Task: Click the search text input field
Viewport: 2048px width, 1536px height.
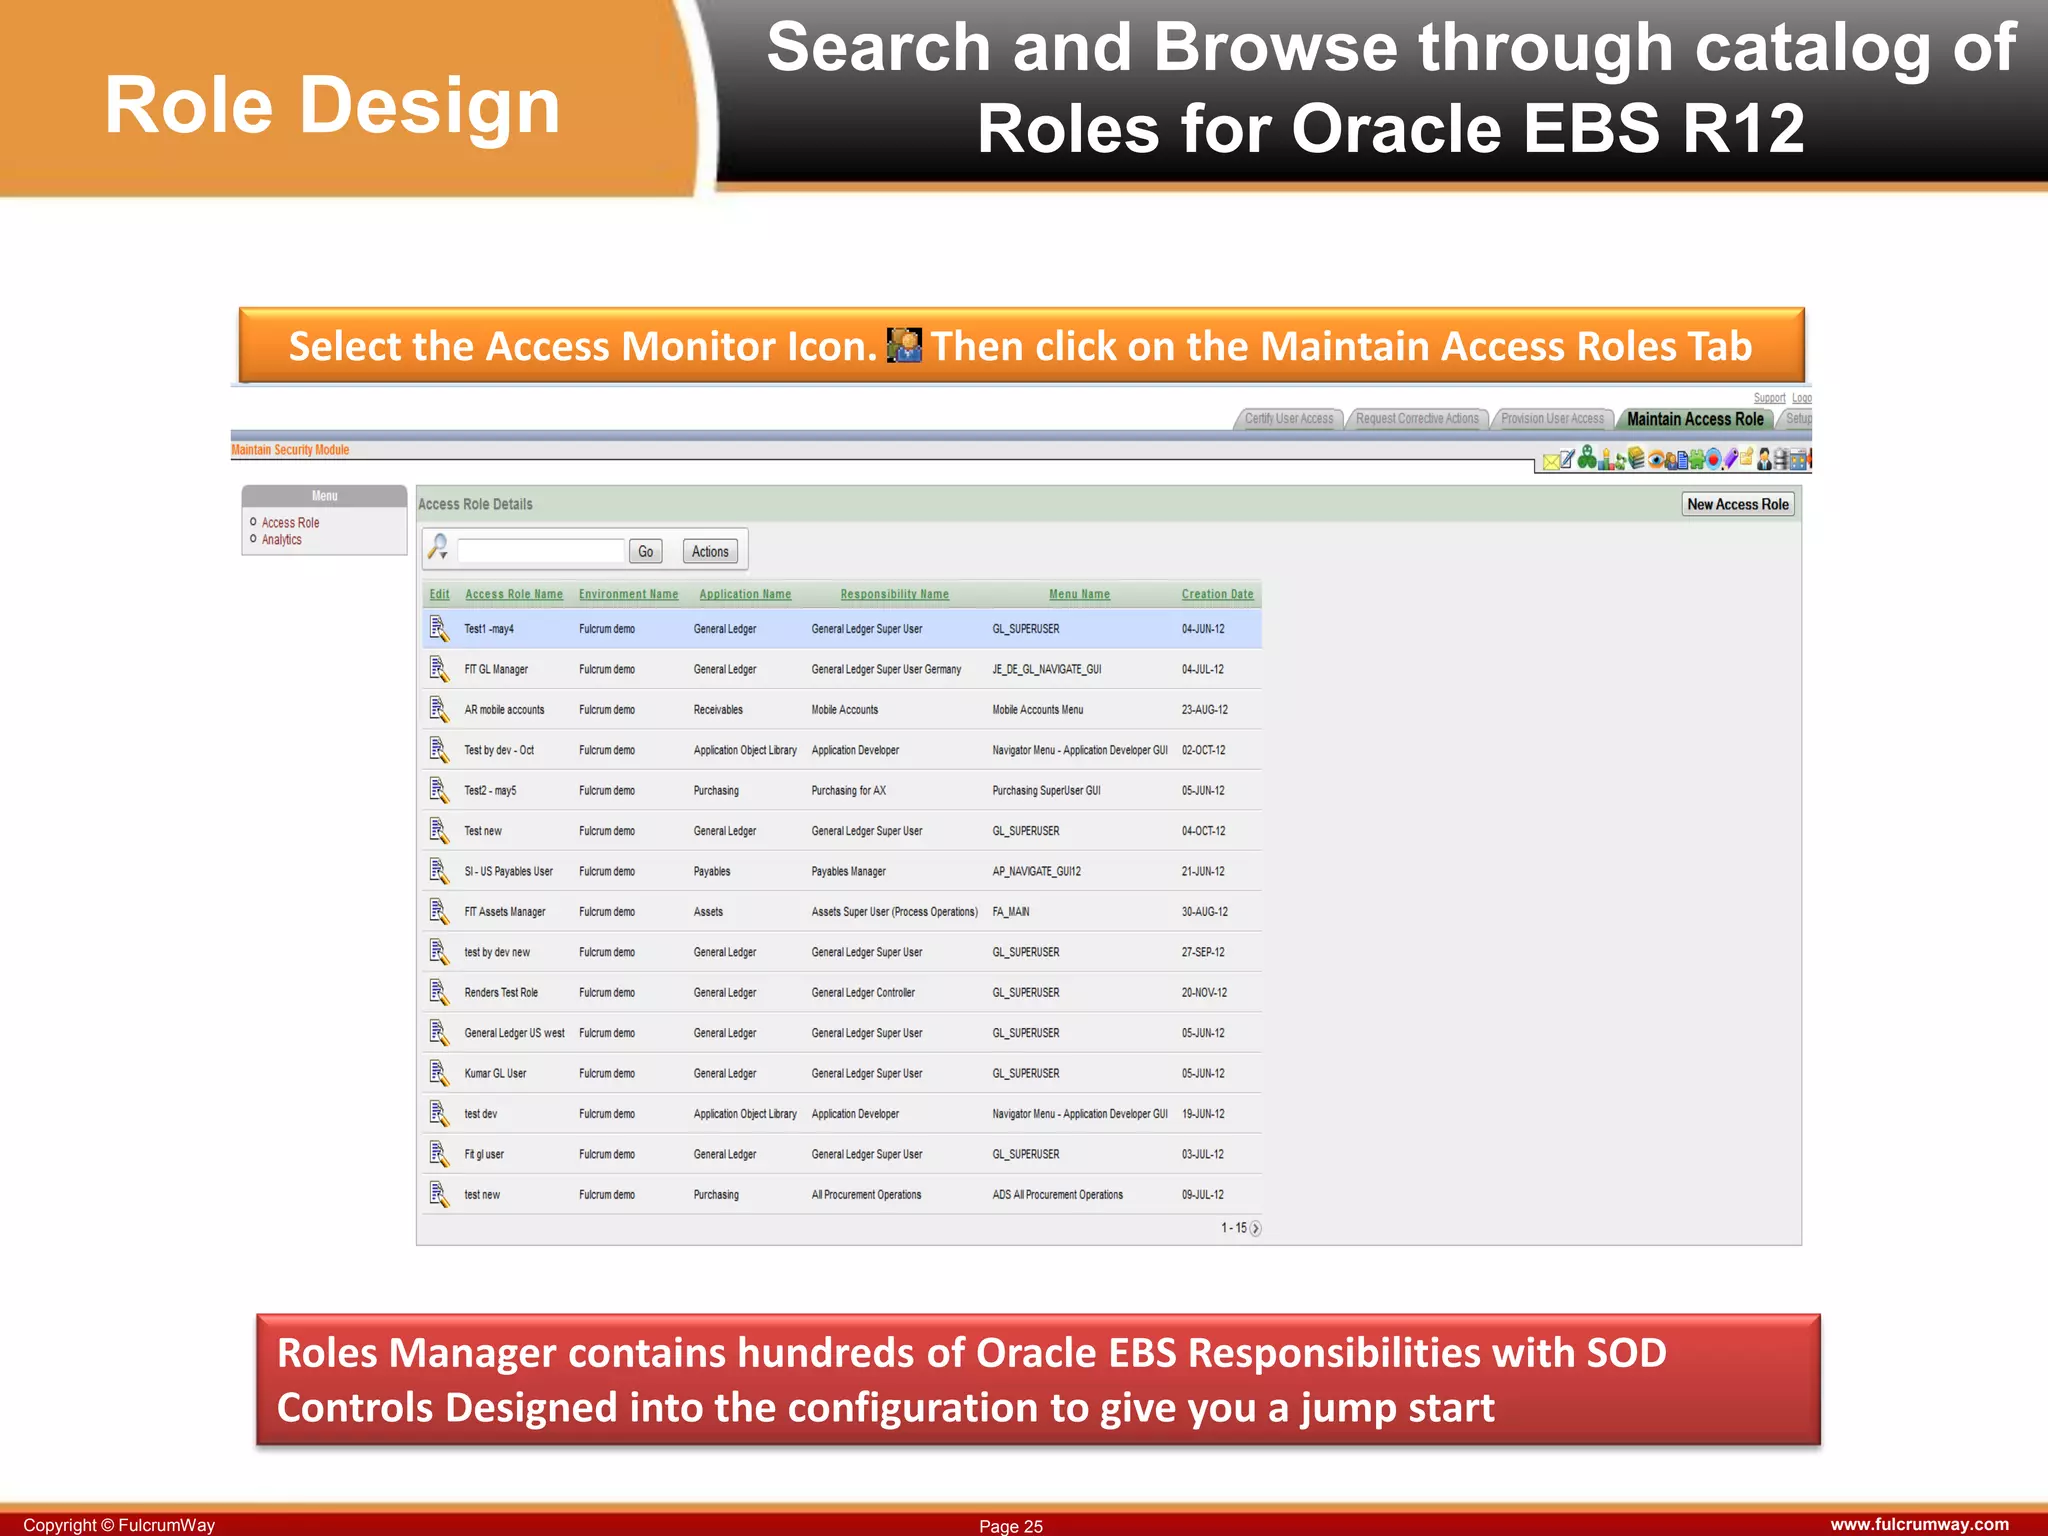Action: tap(541, 551)
